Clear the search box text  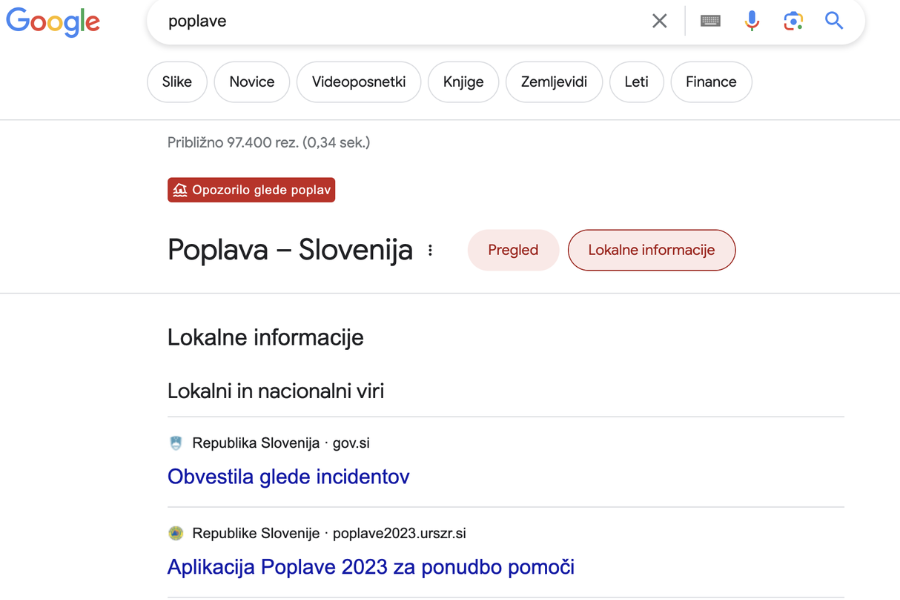[659, 21]
